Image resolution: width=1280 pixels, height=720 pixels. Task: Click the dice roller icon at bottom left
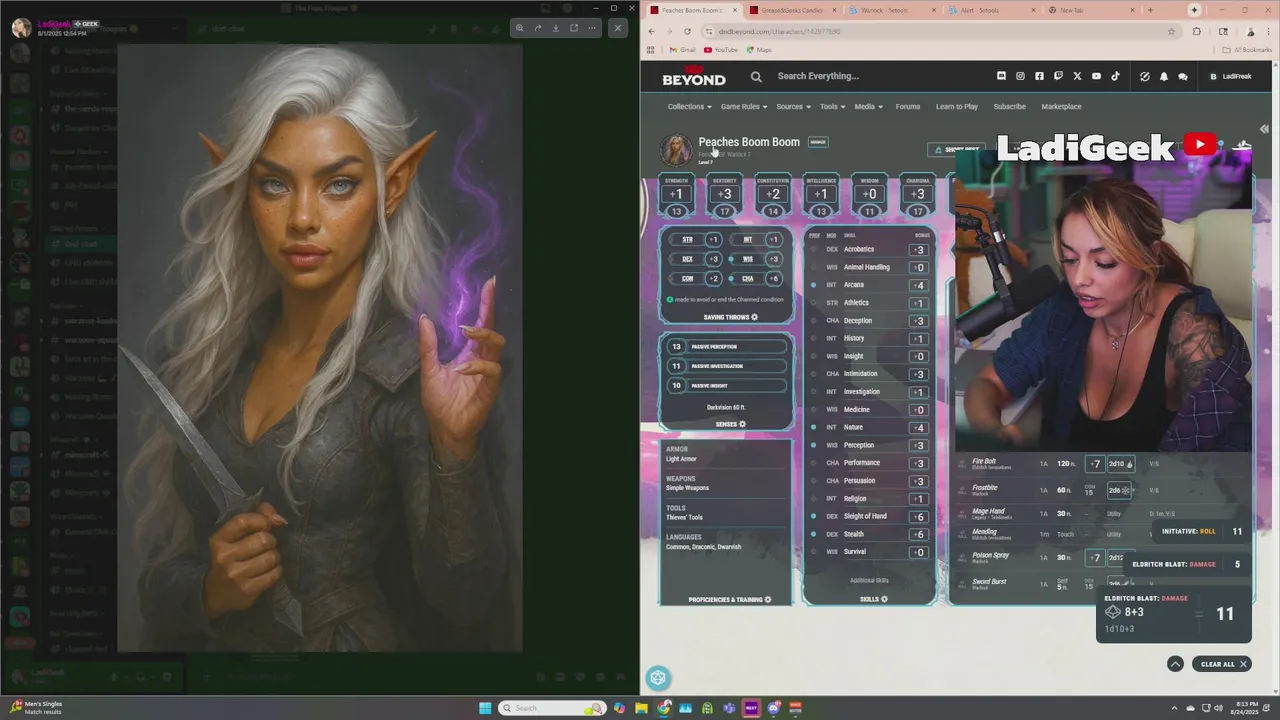point(658,678)
